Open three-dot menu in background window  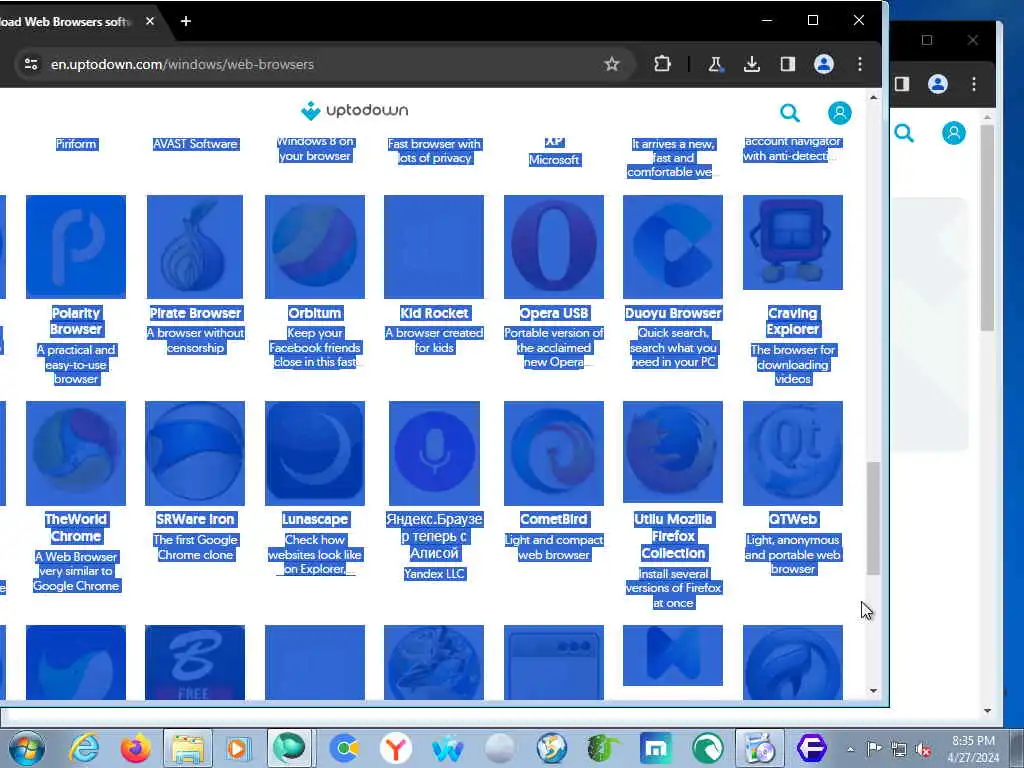[974, 84]
